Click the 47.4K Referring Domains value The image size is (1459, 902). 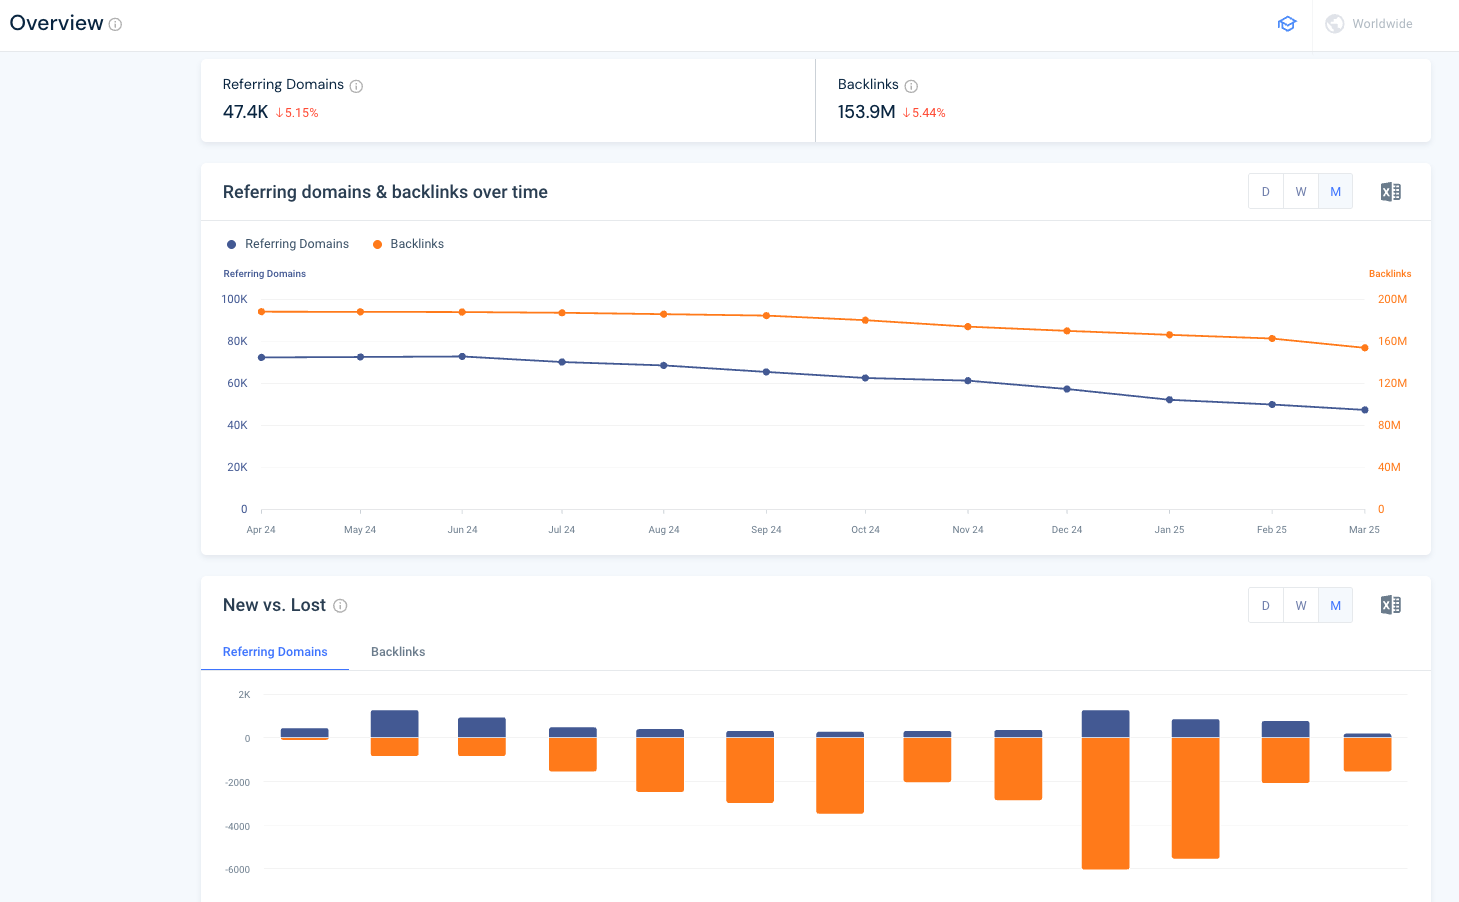[243, 112]
